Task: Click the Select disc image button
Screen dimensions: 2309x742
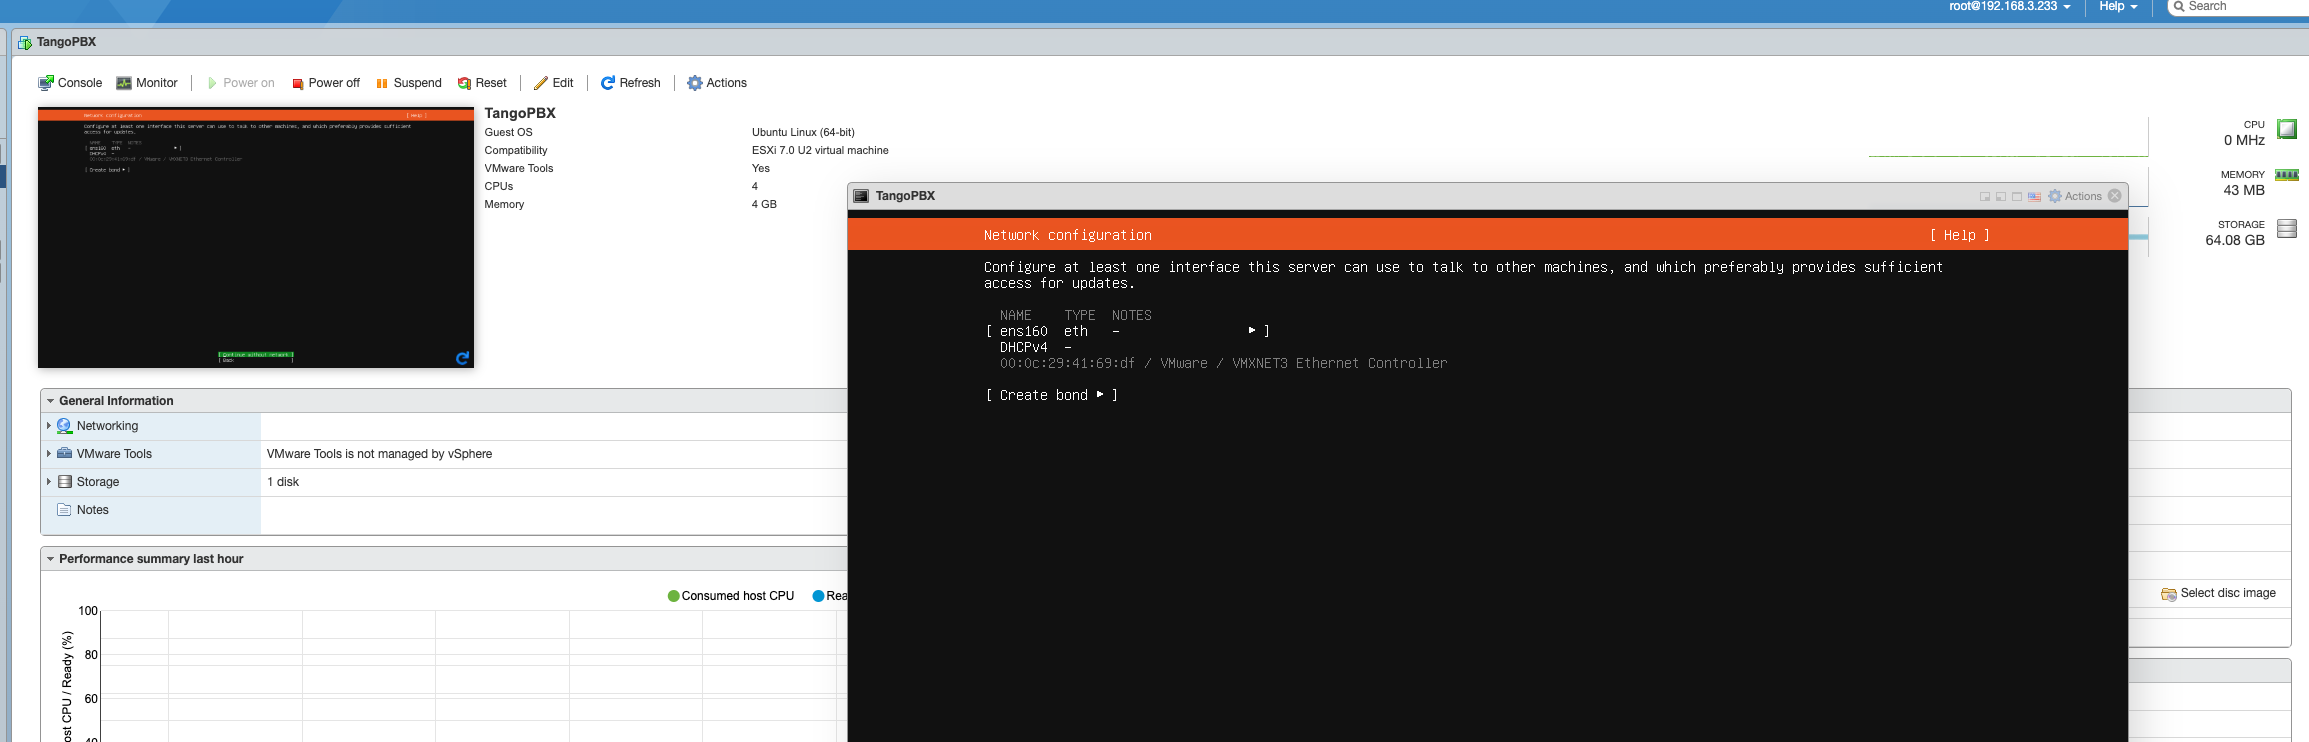Action: 2218,593
